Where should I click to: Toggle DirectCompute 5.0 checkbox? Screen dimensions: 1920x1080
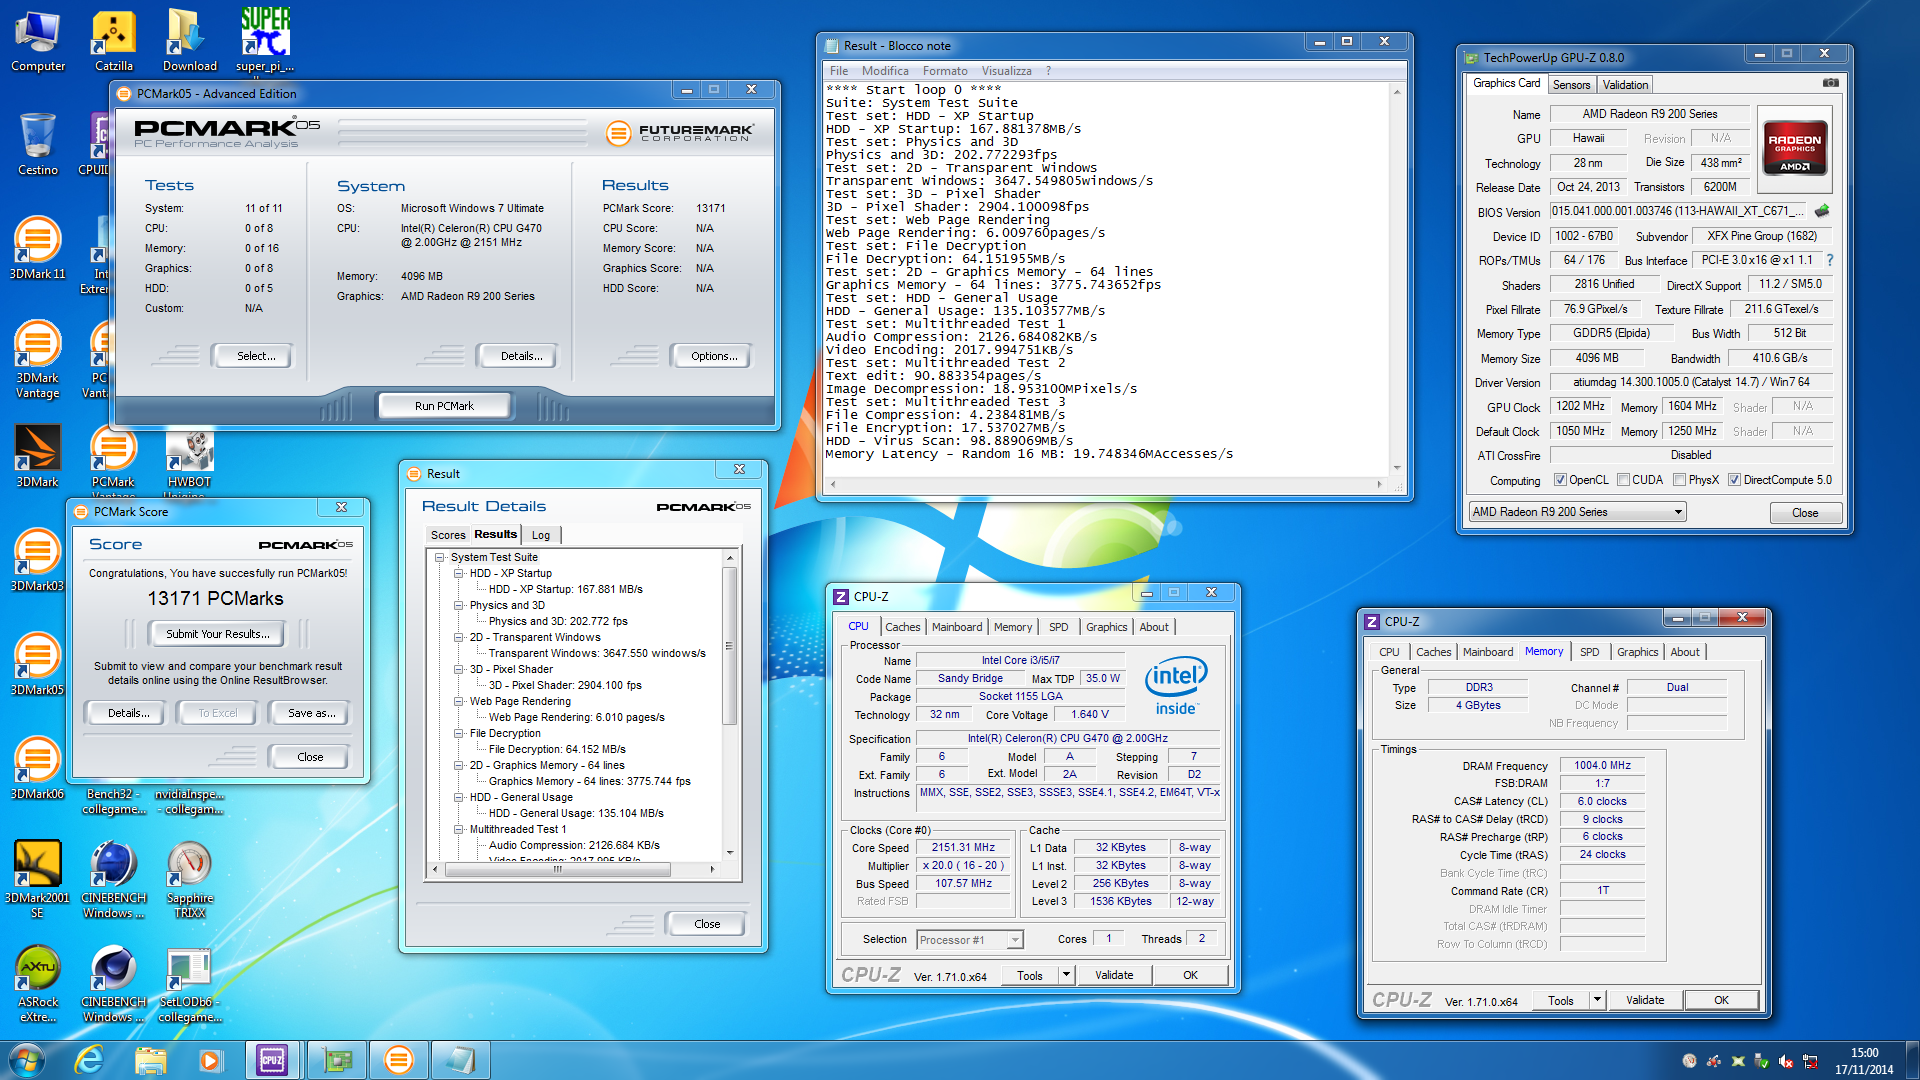[x=1734, y=480]
